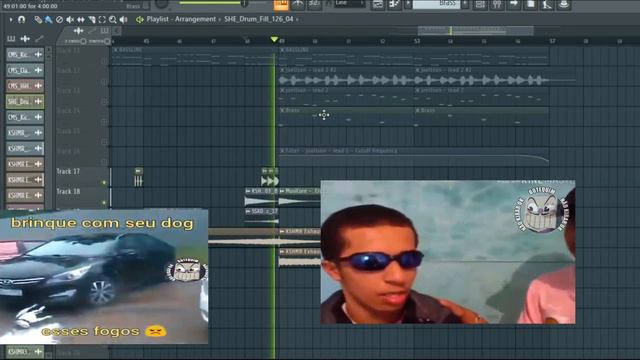Select the SHE_Dru audio clip in picker
The height and width of the screenshot is (360, 640).
(x=25, y=101)
